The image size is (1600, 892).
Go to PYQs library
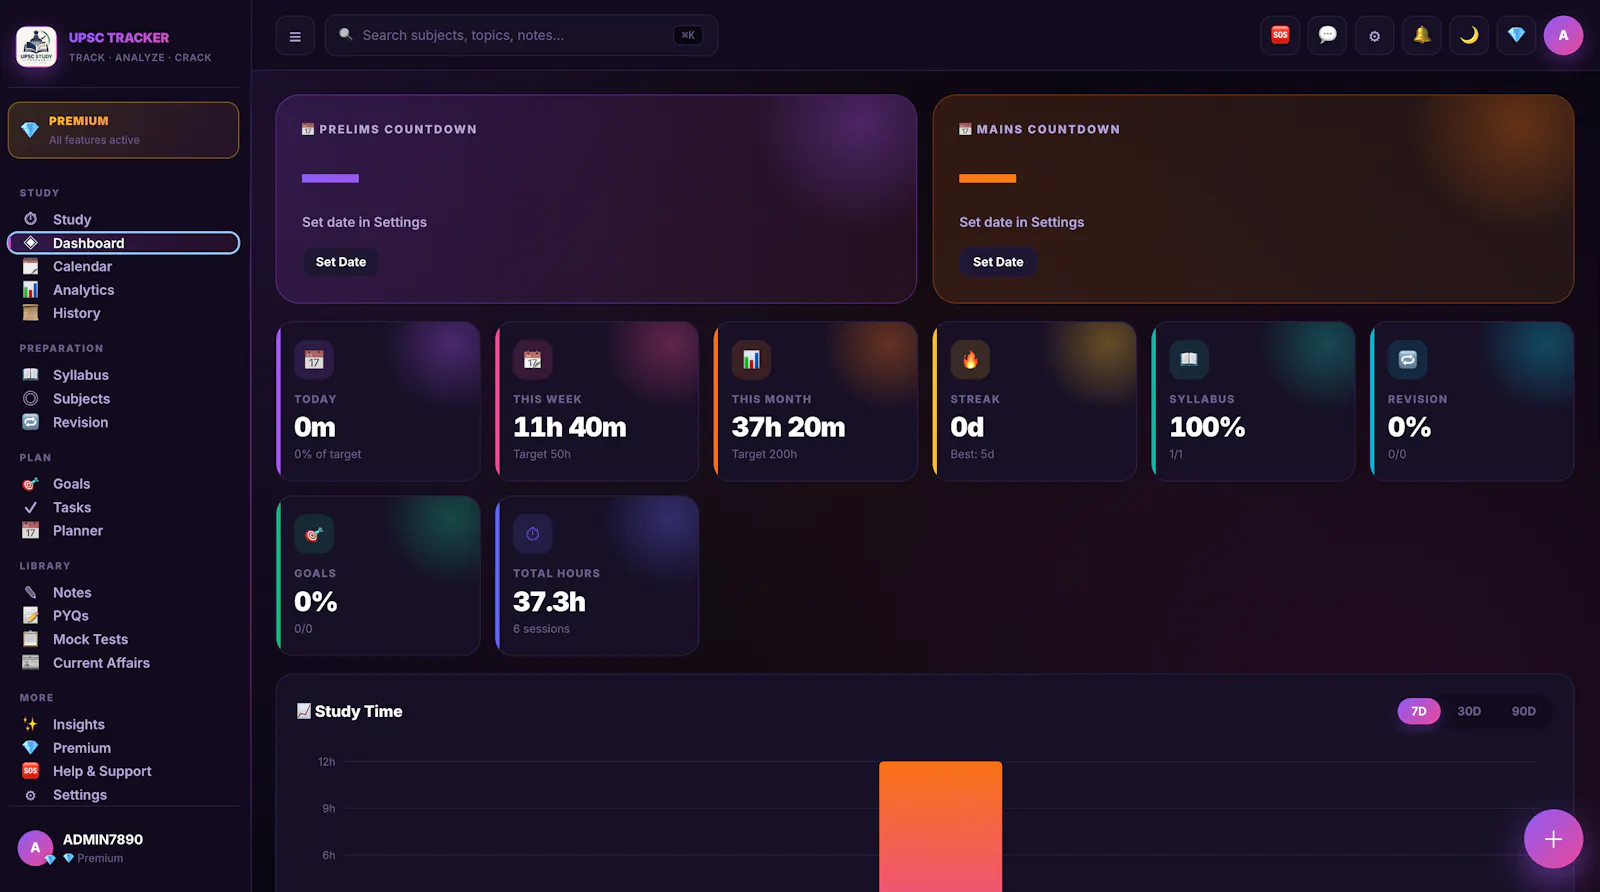124,616
